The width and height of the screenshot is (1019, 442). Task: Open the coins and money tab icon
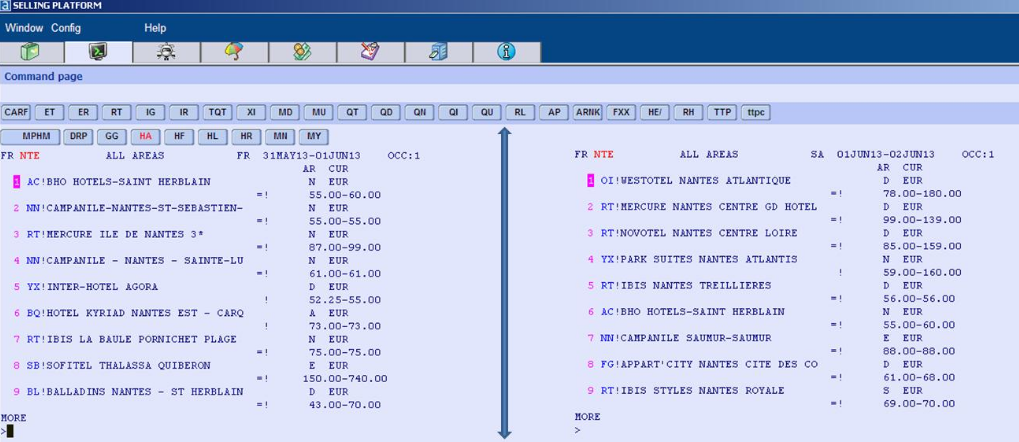coord(302,52)
